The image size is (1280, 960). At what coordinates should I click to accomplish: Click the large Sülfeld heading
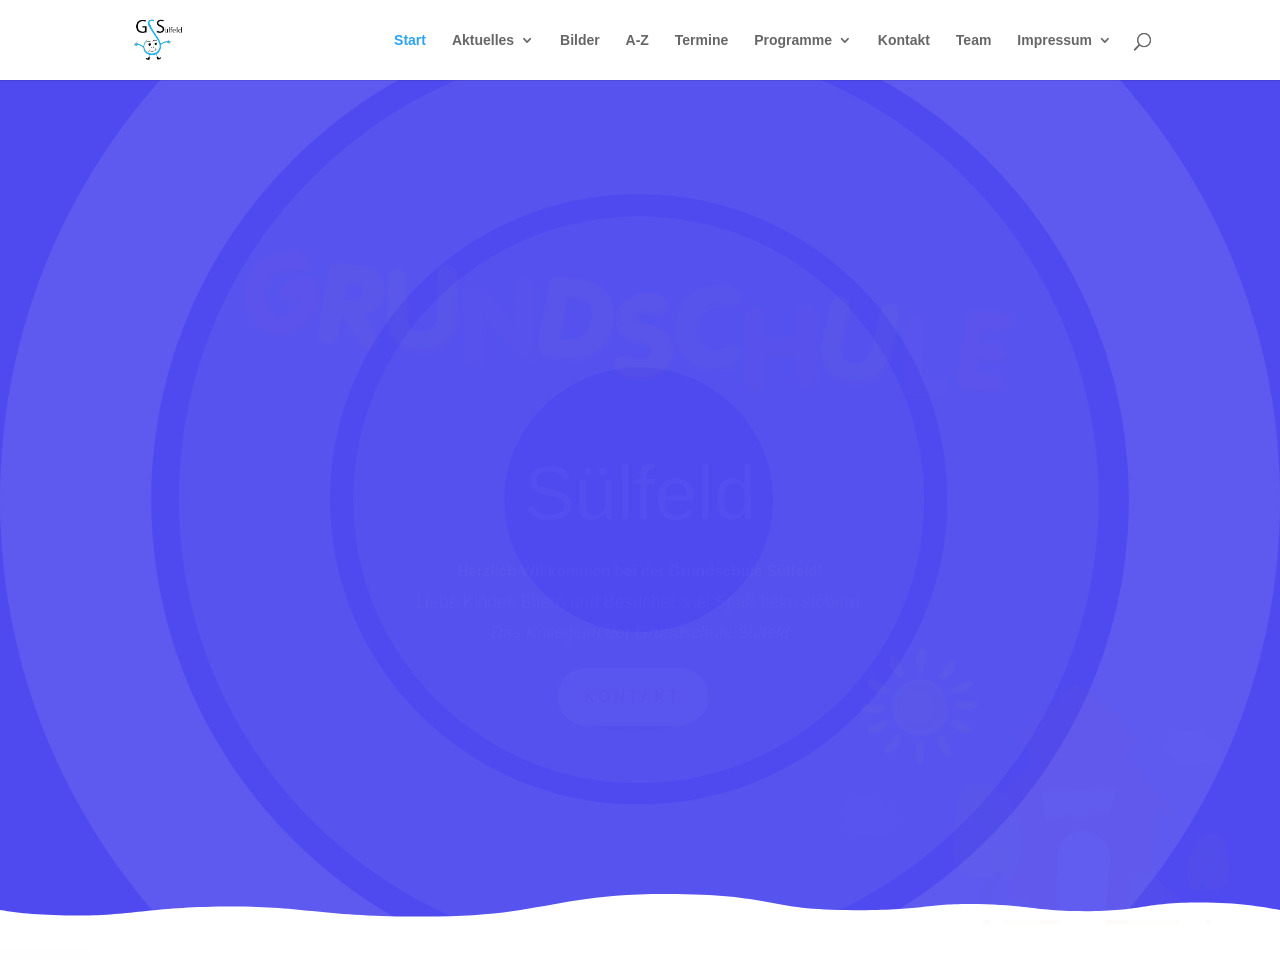coord(639,493)
